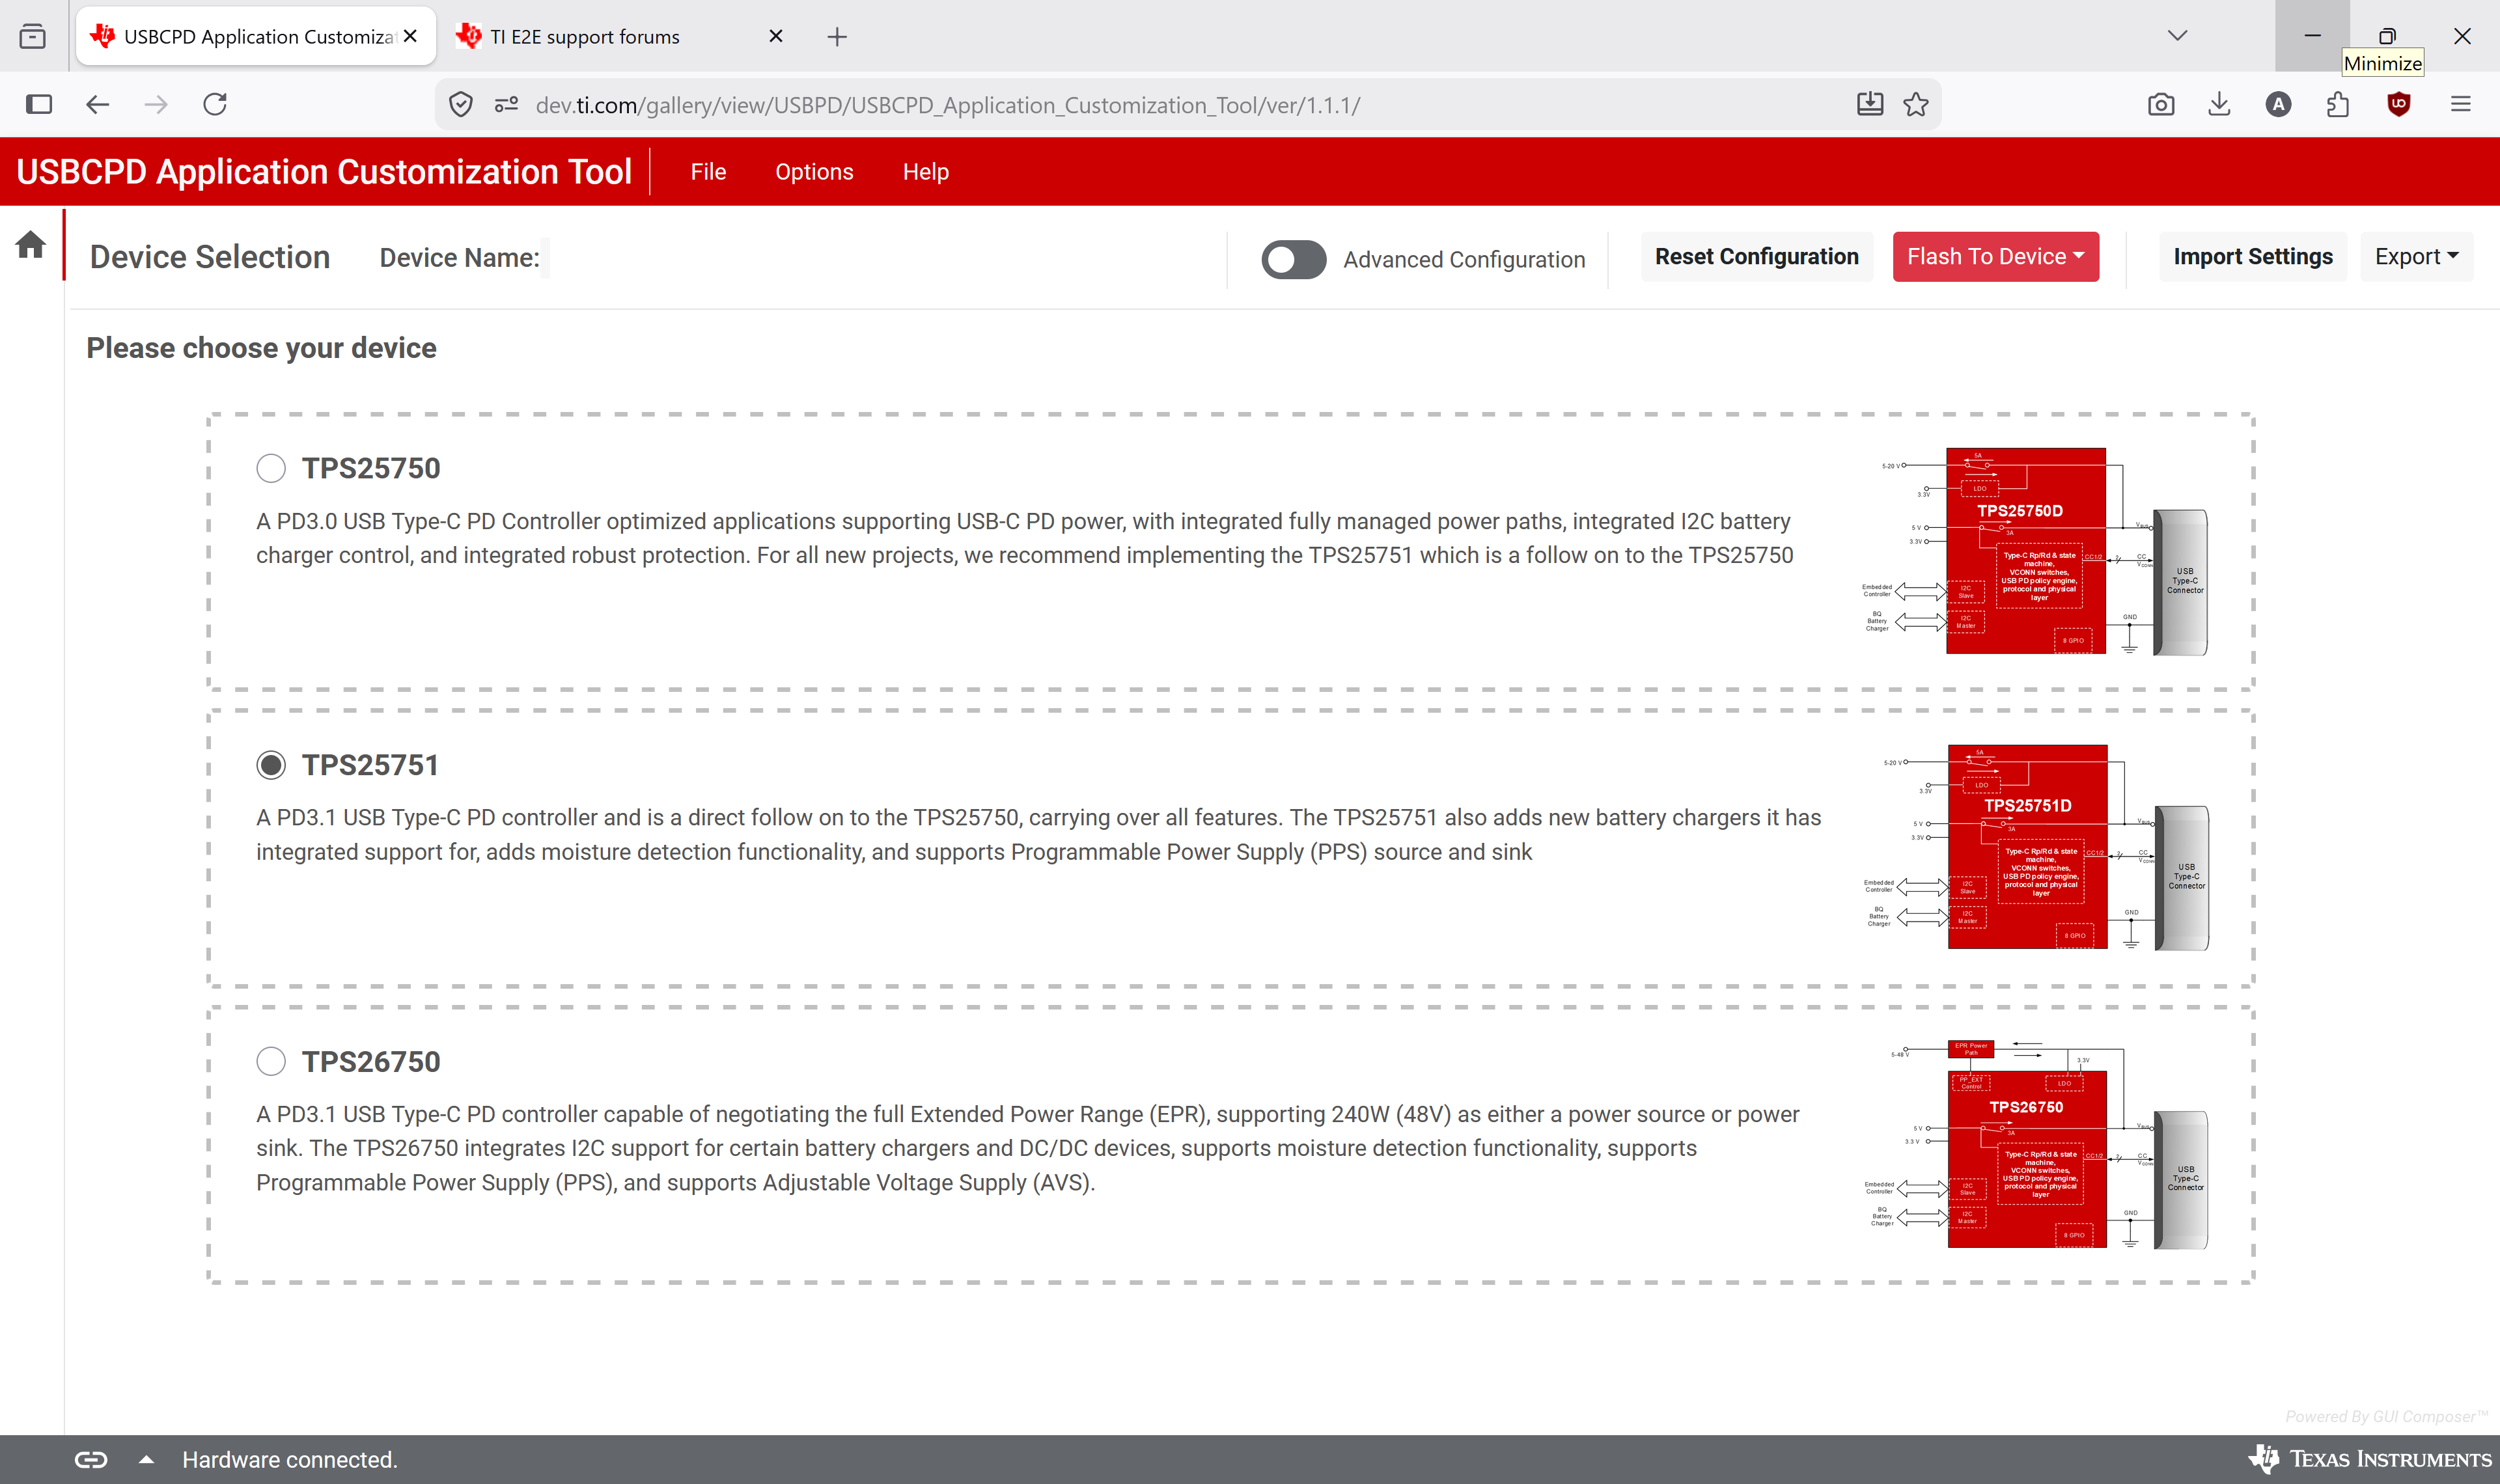Open the Export dropdown
The width and height of the screenshot is (2500, 1484).
click(2417, 257)
